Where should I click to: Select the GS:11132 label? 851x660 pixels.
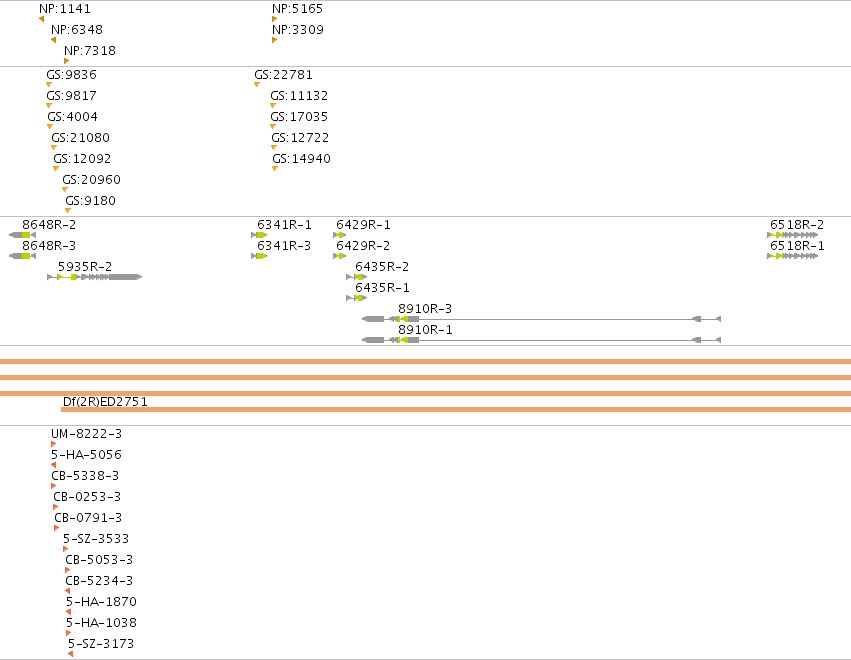pyautogui.click(x=299, y=96)
